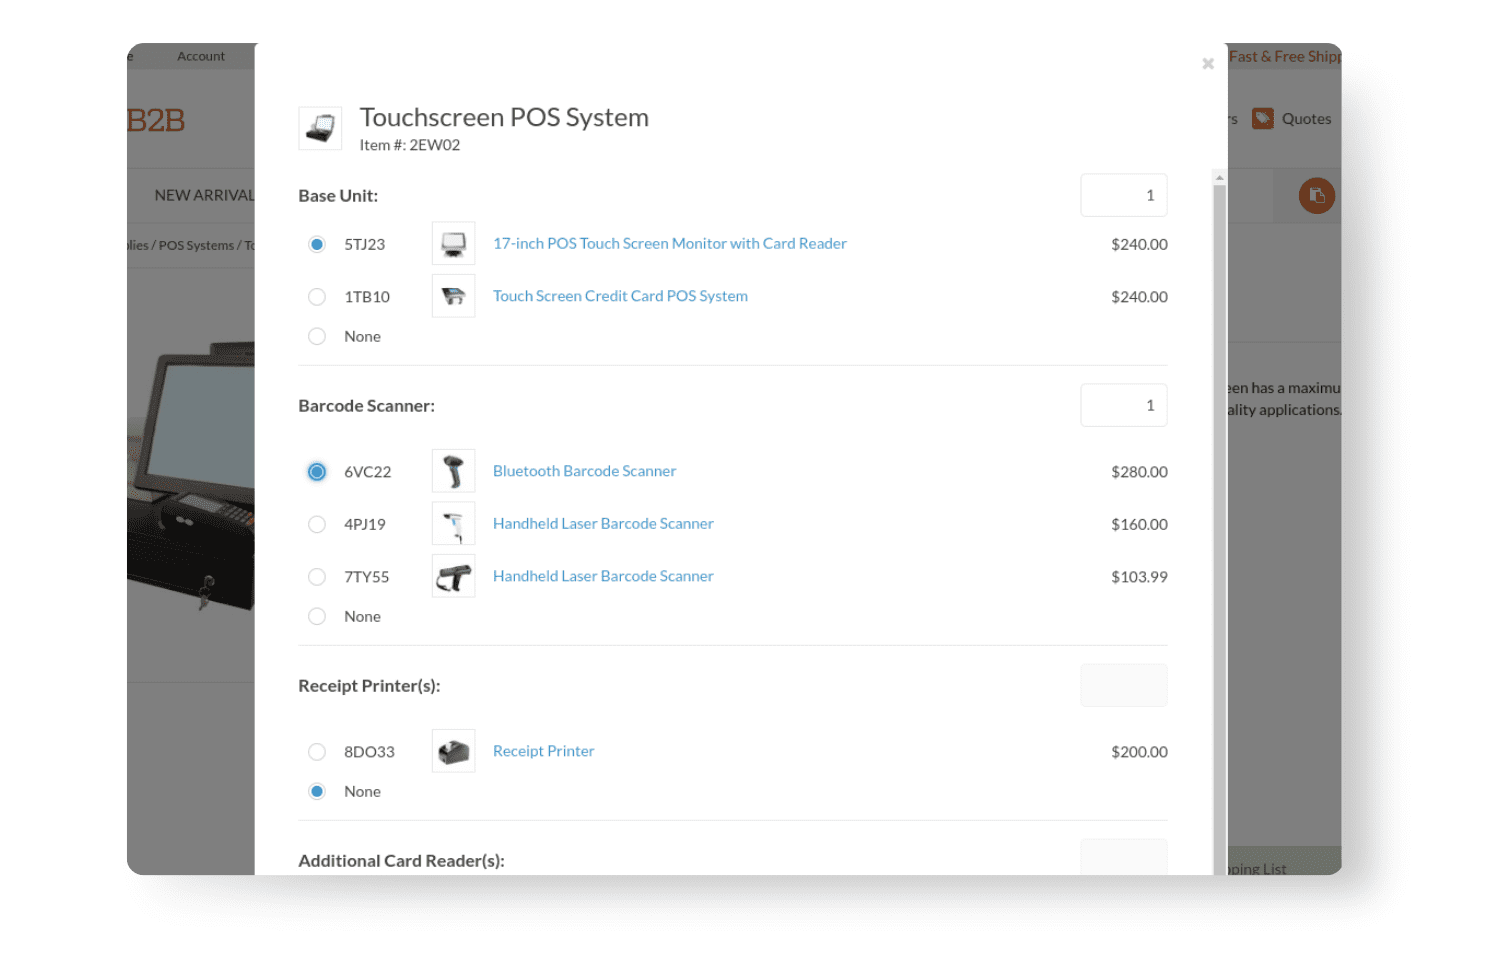Image resolution: width=1500 pixels, height=975 pixels.
Task: Select the 1TB10 base unit option
Action: [317, 297]
